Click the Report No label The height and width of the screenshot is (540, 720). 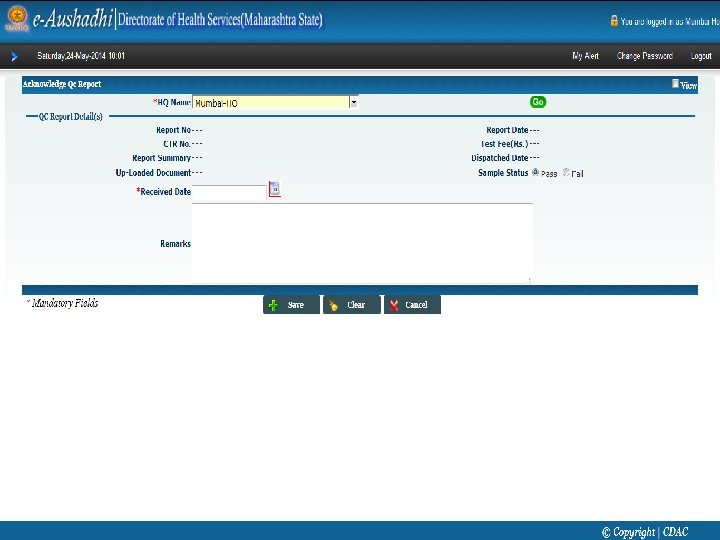click(x=174, y=130)
